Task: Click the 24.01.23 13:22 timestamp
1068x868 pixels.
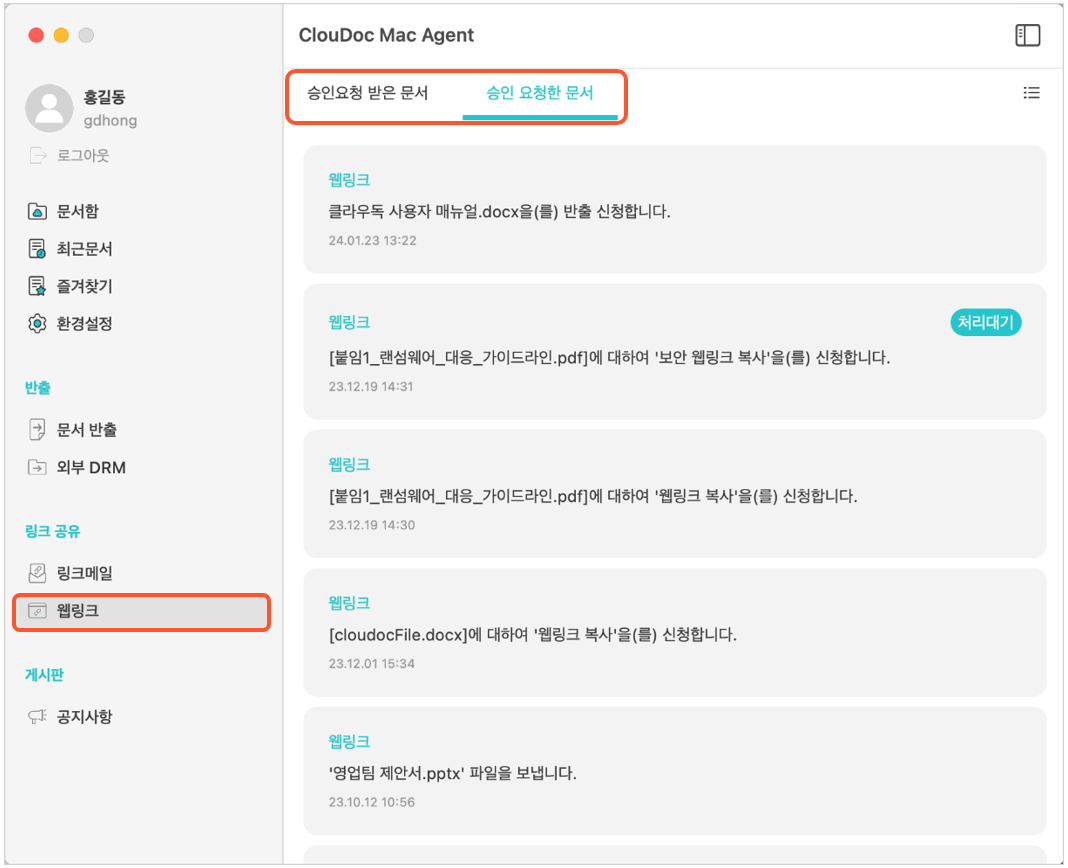Action: tap(372, 241)
